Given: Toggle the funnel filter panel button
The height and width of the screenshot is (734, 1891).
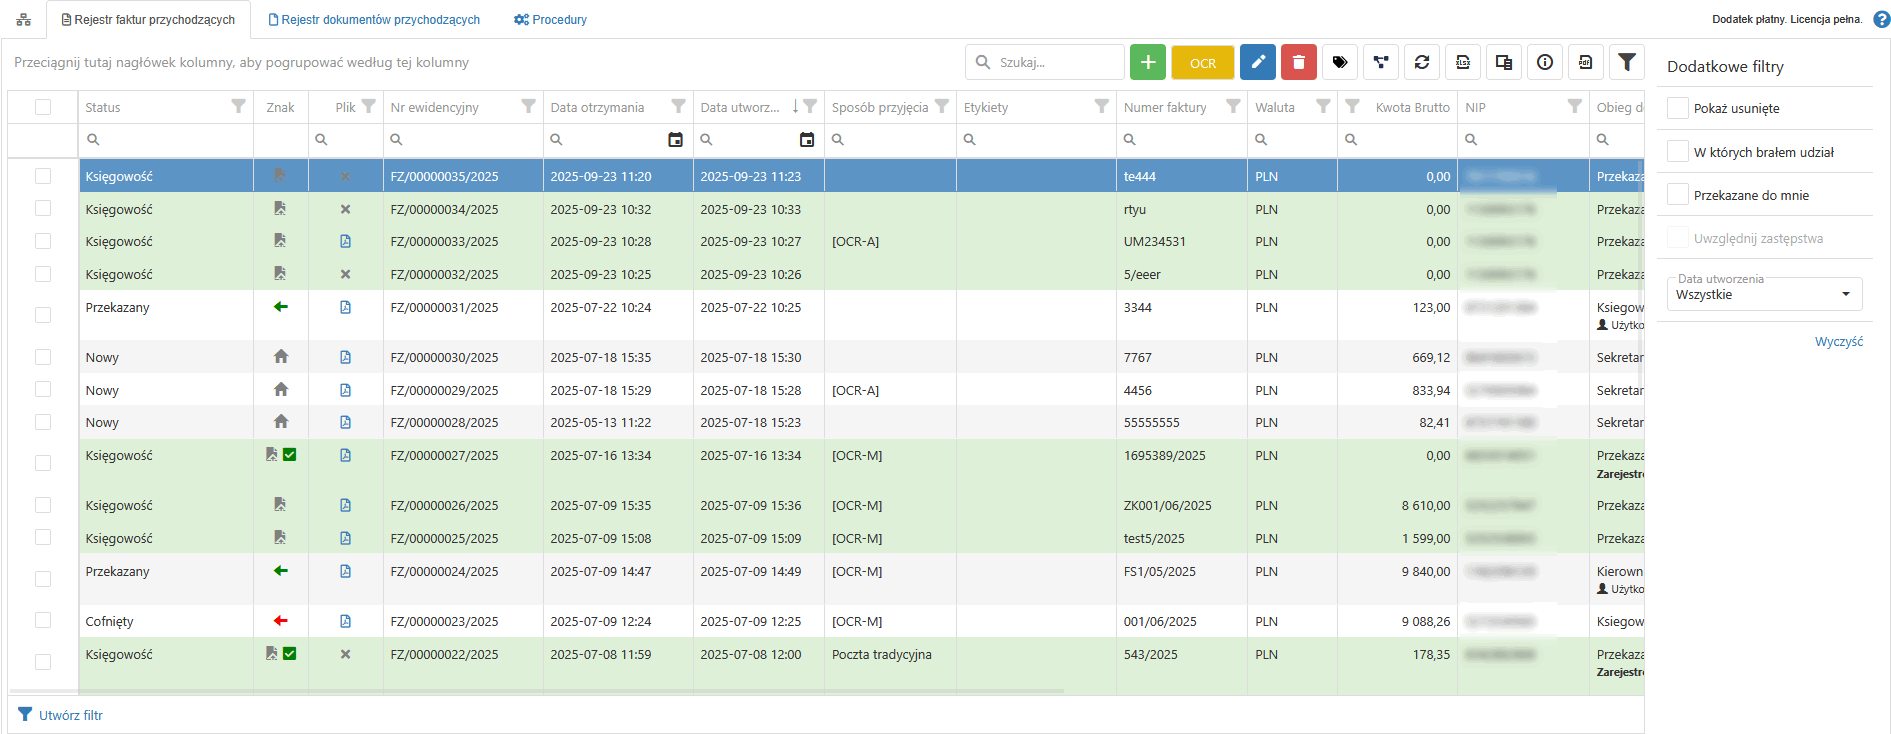Looking at the screenshot, I should [x=1627, y=62].
